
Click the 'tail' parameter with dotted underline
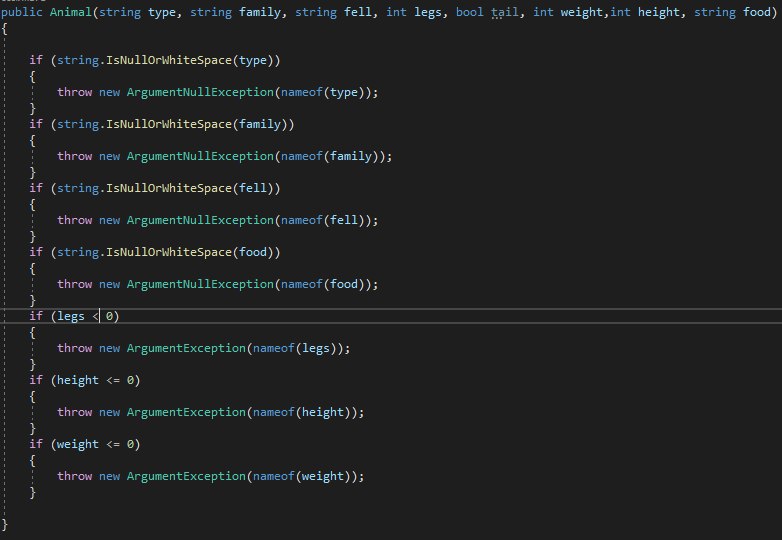505,12
